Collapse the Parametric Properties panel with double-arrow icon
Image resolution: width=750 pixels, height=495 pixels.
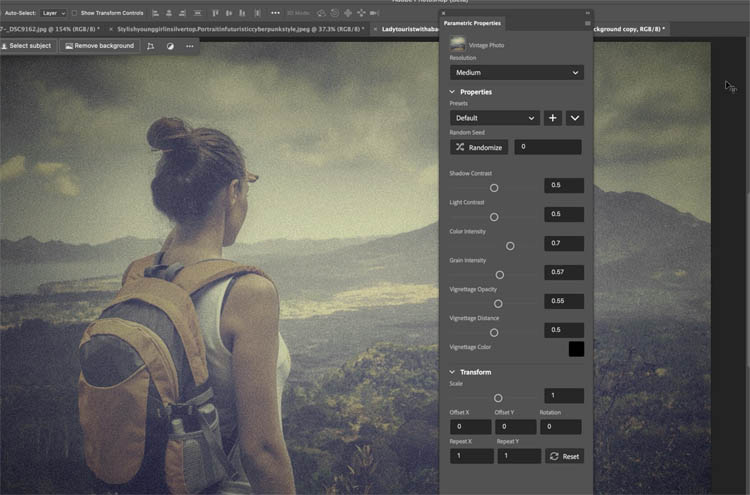pyautogui.click(x=587, y=13)
